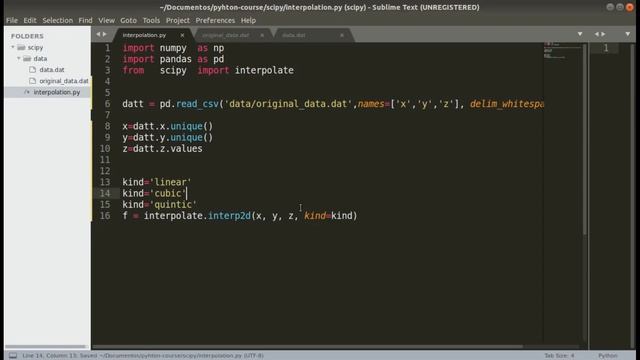Change Tab Size setting in status bar
Viewport: 640px width, 360px height.
tap(559, 356)
